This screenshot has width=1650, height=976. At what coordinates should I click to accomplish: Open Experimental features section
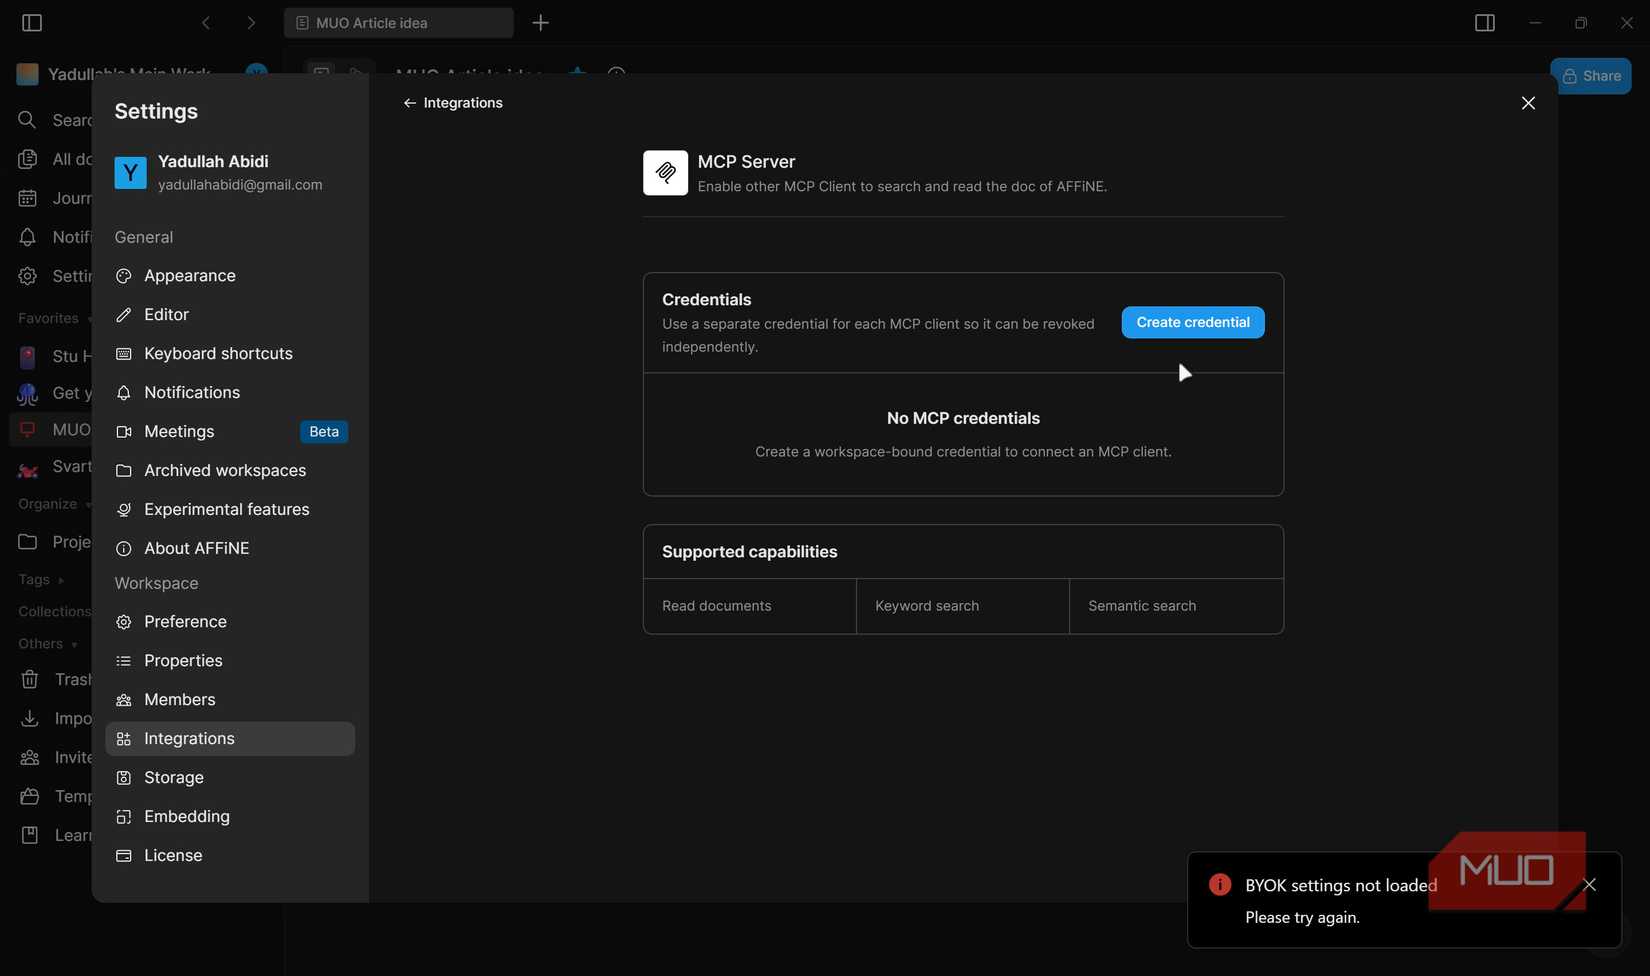(x=230, y=510)
